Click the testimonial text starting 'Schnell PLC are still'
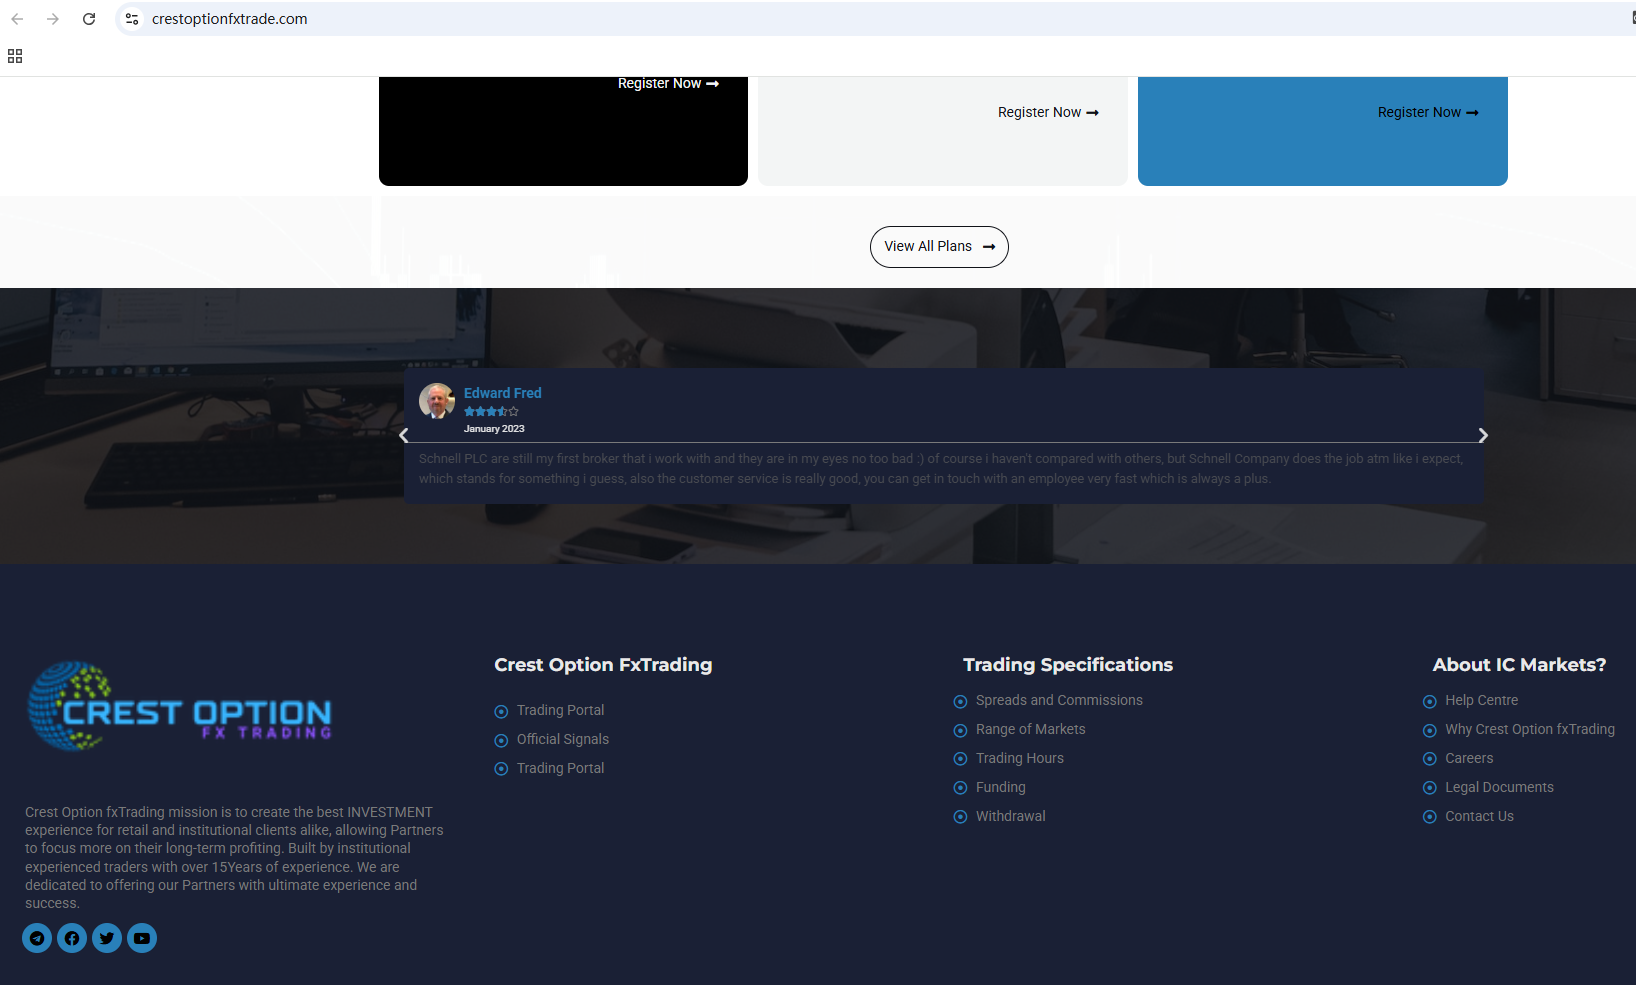 pyautogui.click(x=941, y=469)
